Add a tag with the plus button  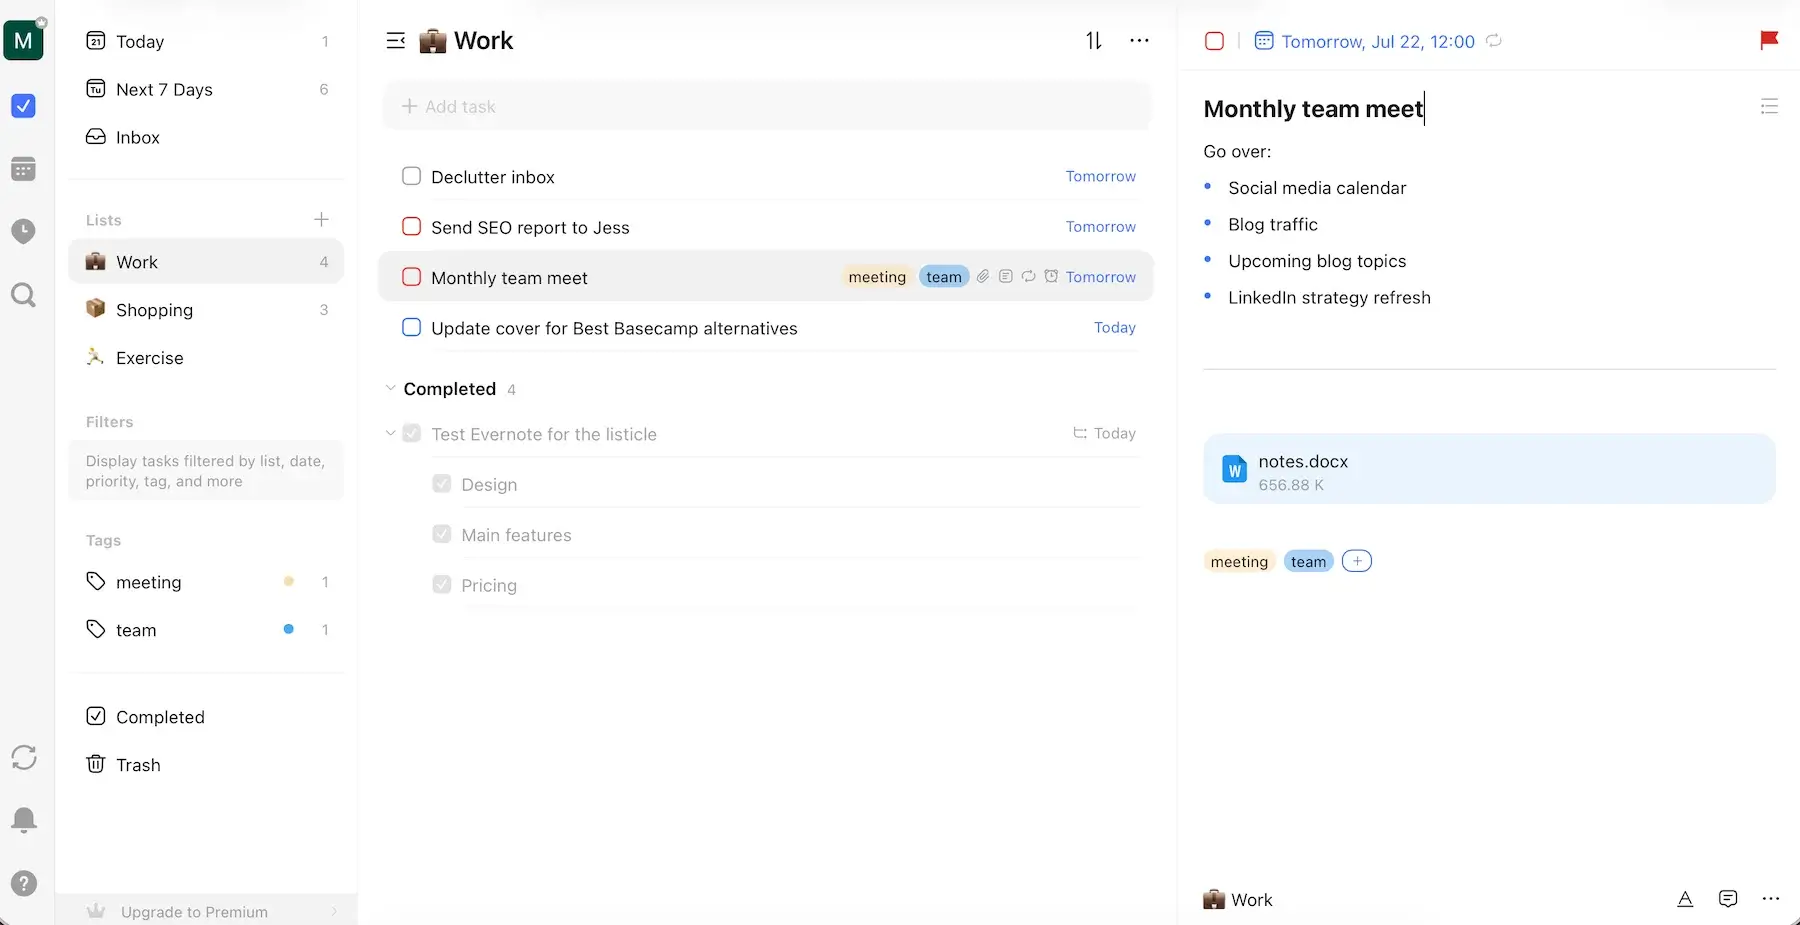tap(1357, 561)
